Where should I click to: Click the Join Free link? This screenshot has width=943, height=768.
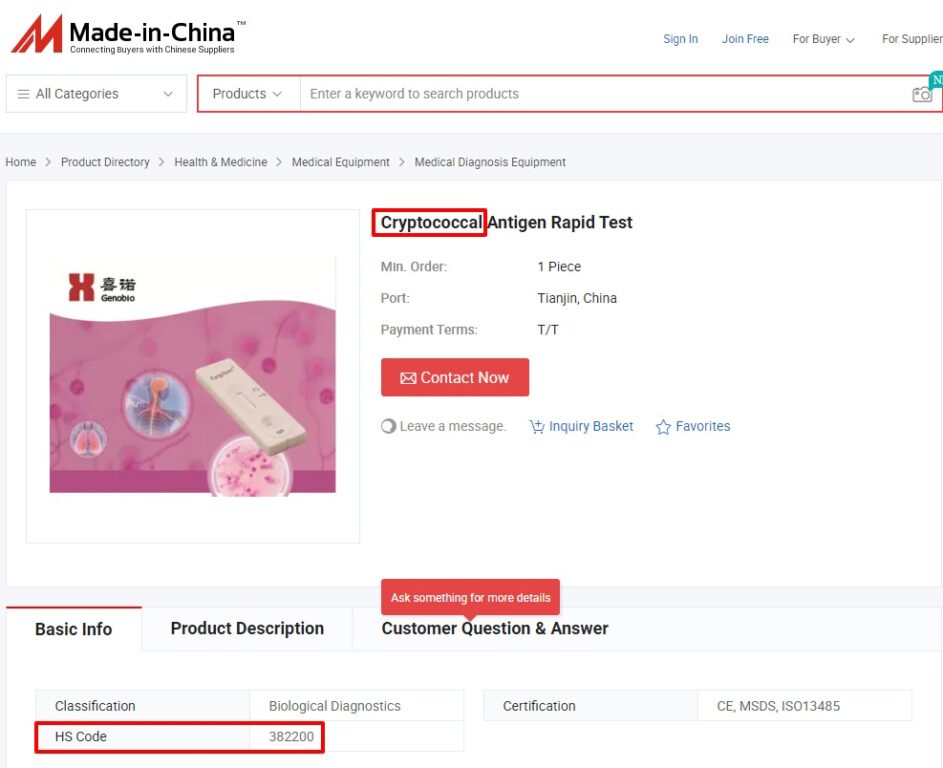tap(745, 39)
